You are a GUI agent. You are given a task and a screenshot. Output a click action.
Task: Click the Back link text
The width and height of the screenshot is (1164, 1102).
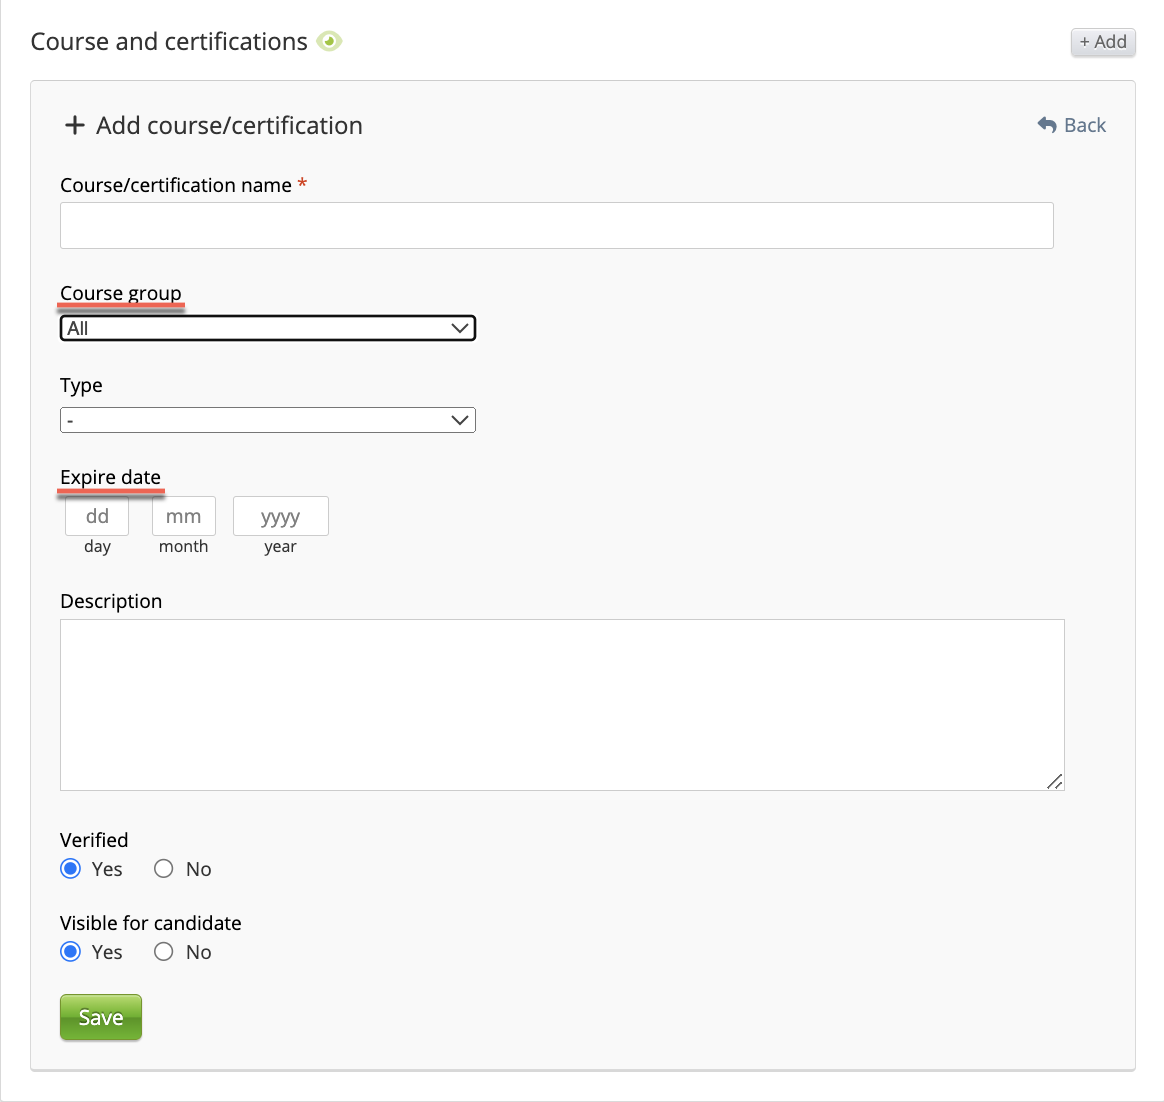1085,125
